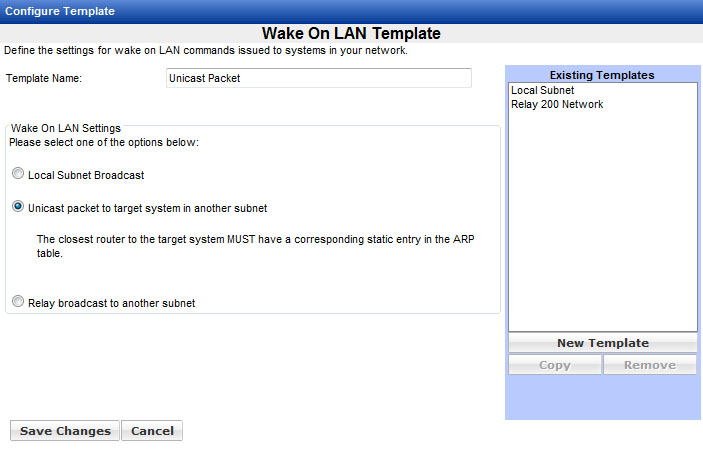Click the ARP table static entry note

coord(254,246)
